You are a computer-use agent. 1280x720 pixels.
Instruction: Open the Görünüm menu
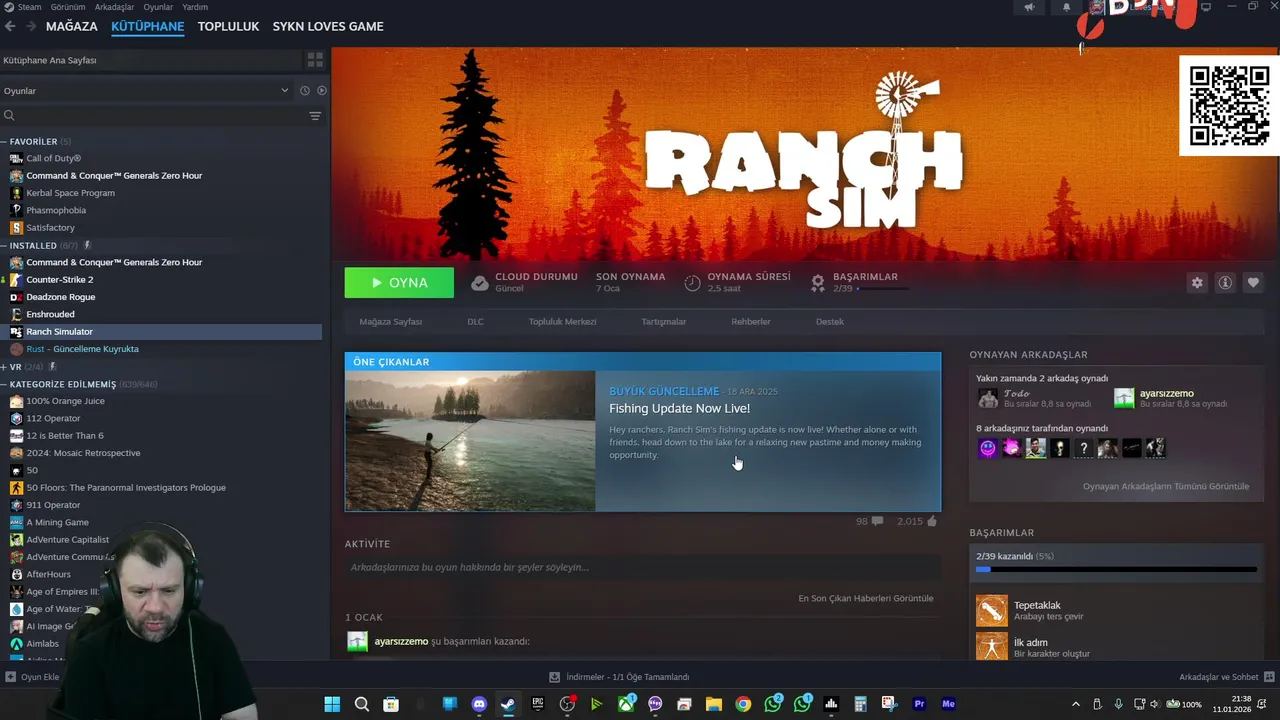click(68, 7)
